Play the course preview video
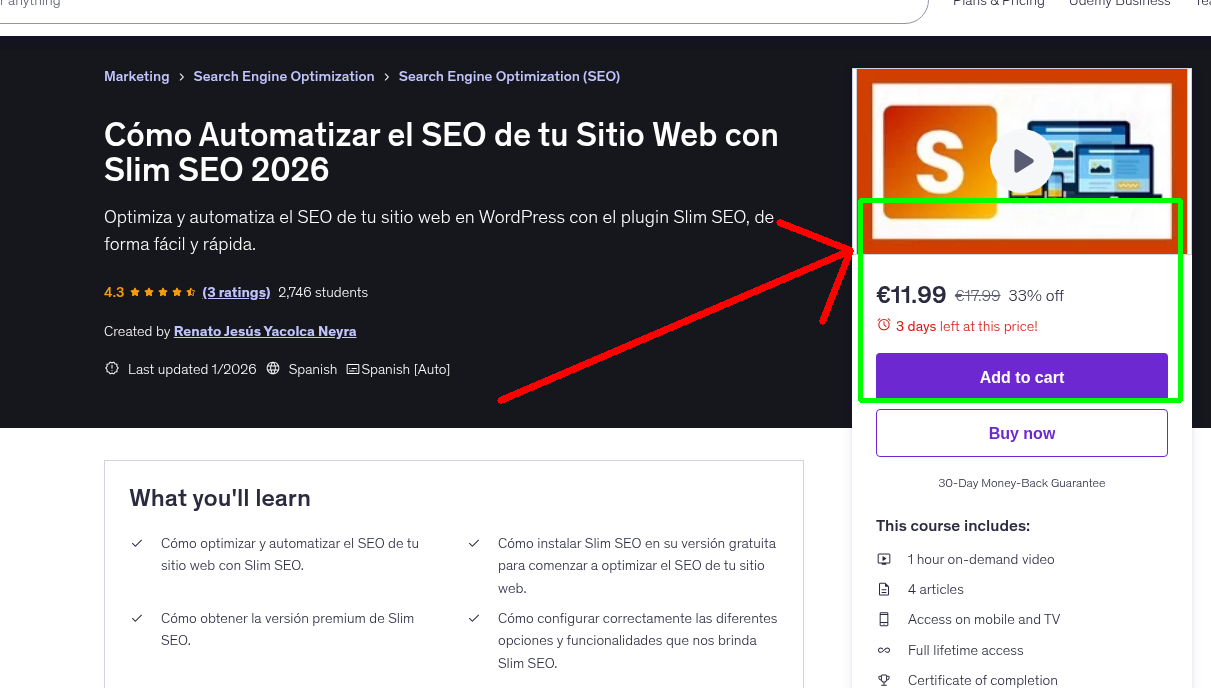Image resolution: width=1211 pixels, height=688 pixels. pos(1021,160)
